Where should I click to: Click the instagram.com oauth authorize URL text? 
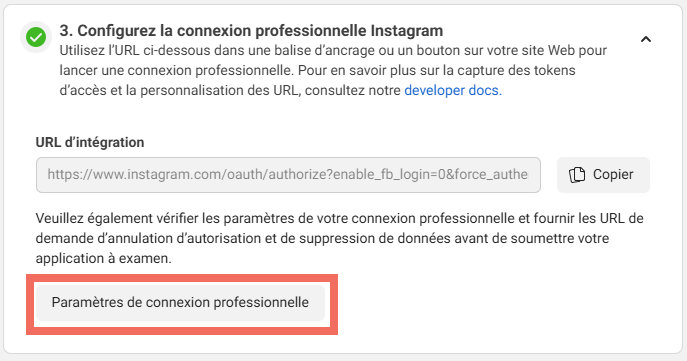coord(287,174)
